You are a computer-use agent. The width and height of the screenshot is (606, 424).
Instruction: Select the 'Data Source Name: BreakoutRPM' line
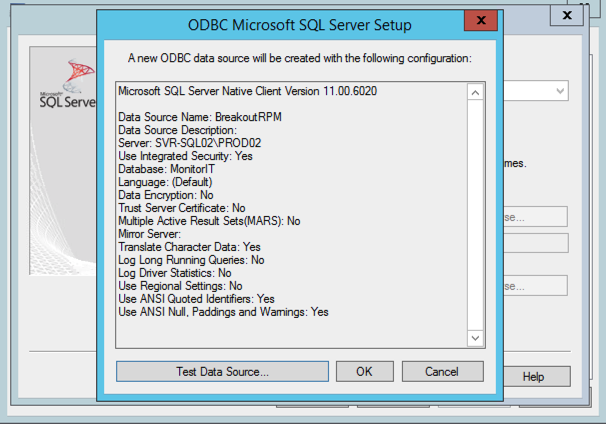pyautogui.click(x=200, y=117)
